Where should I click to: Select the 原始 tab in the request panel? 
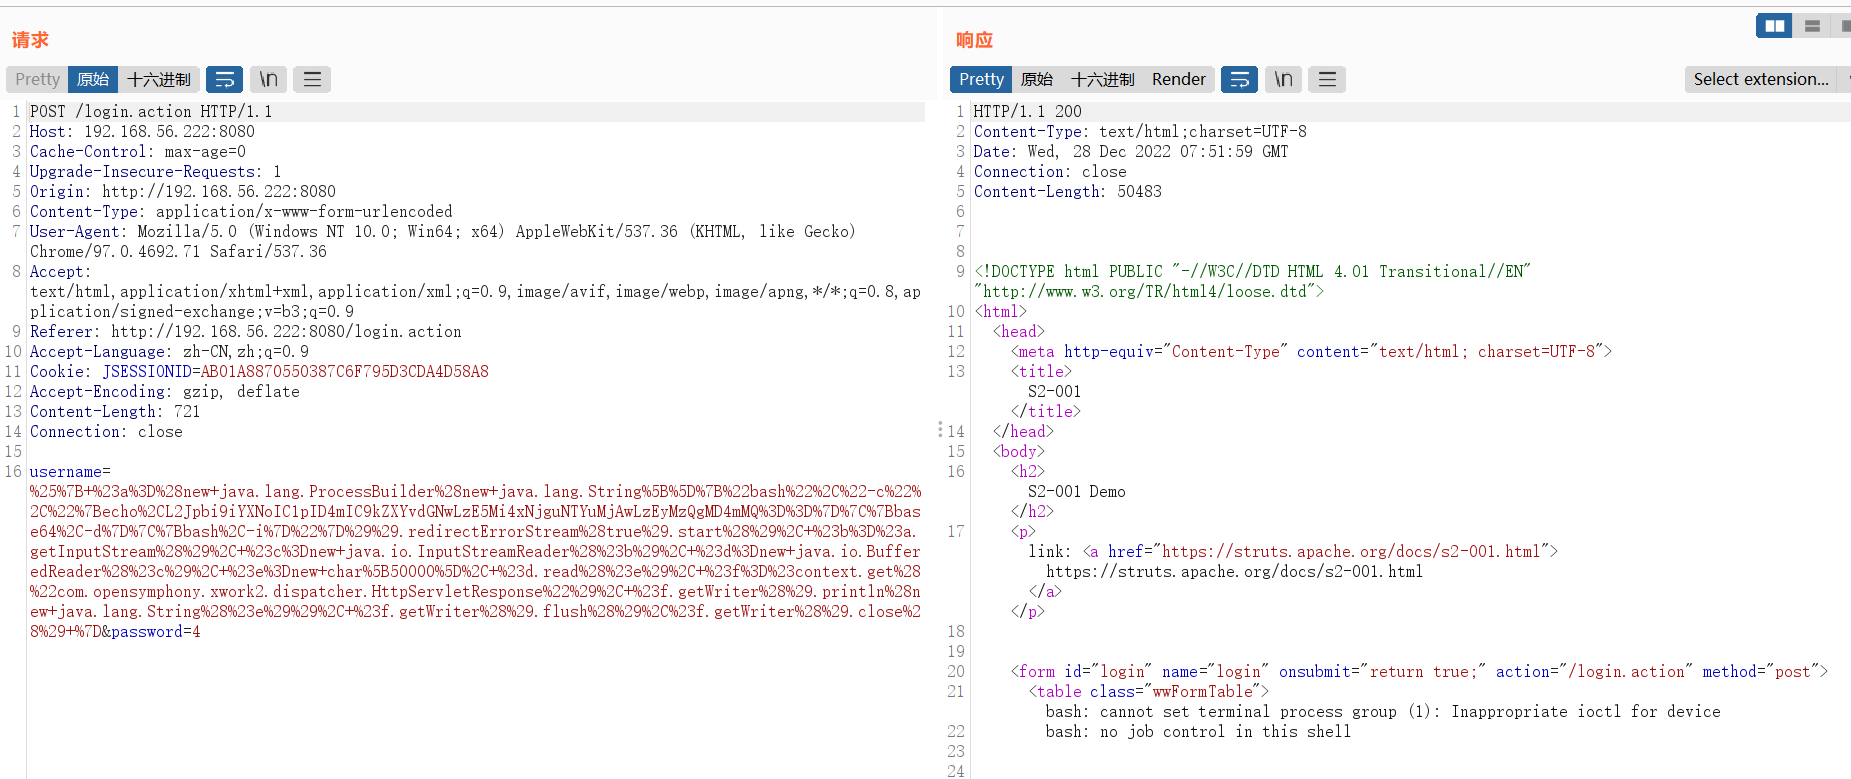(x=93, y=79)
